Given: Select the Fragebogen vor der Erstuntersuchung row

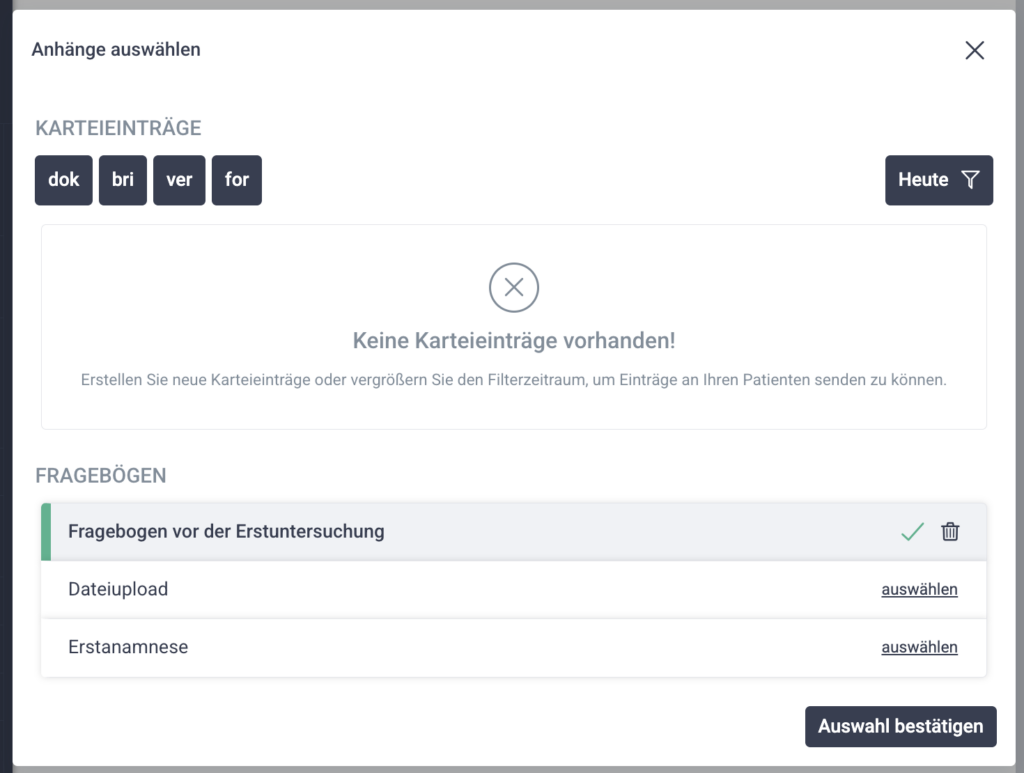Looking at the screenshot, I should coord(226,532).
